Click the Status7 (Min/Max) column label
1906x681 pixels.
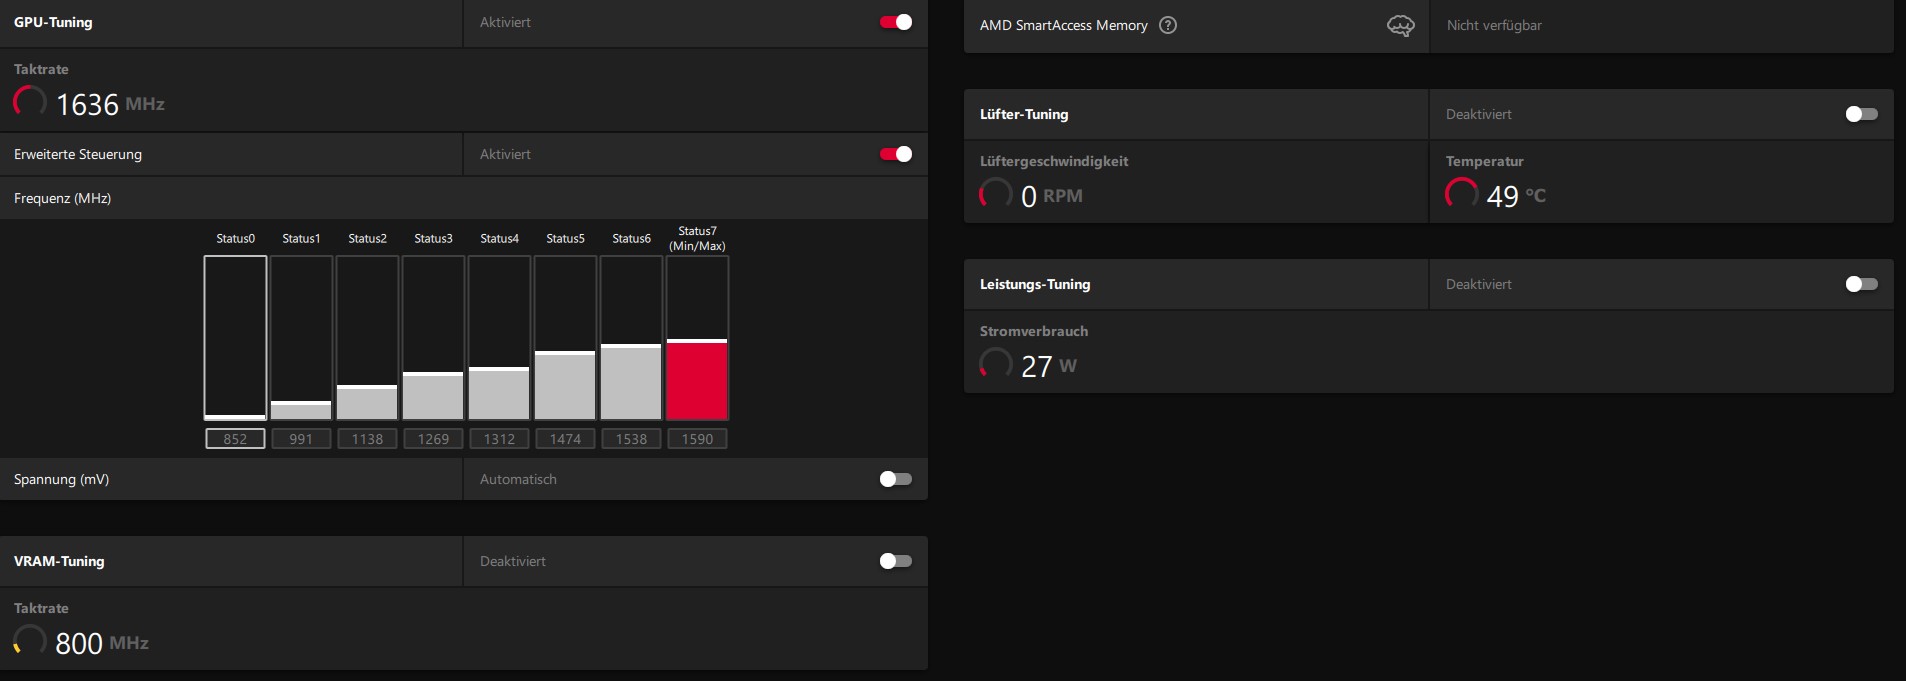(x=697, y=238)
